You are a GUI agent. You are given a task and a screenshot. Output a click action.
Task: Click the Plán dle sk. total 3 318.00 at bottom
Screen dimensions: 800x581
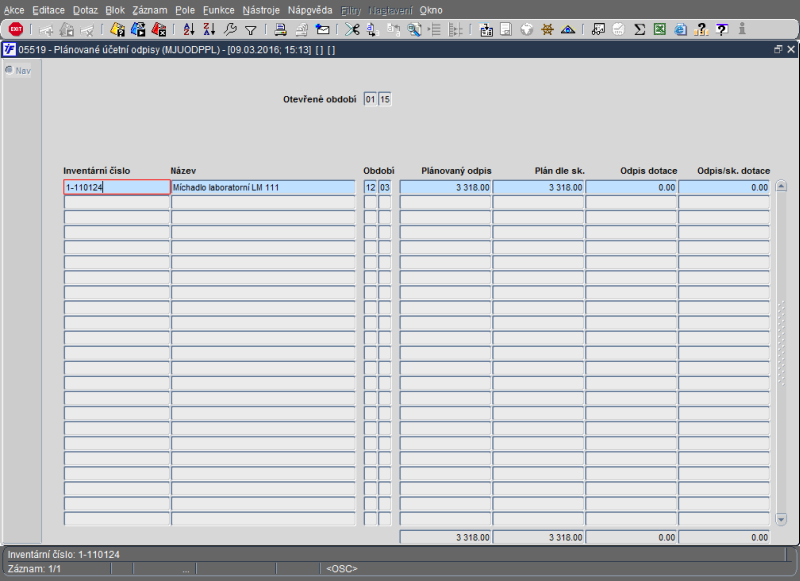(x=538, y=537)
